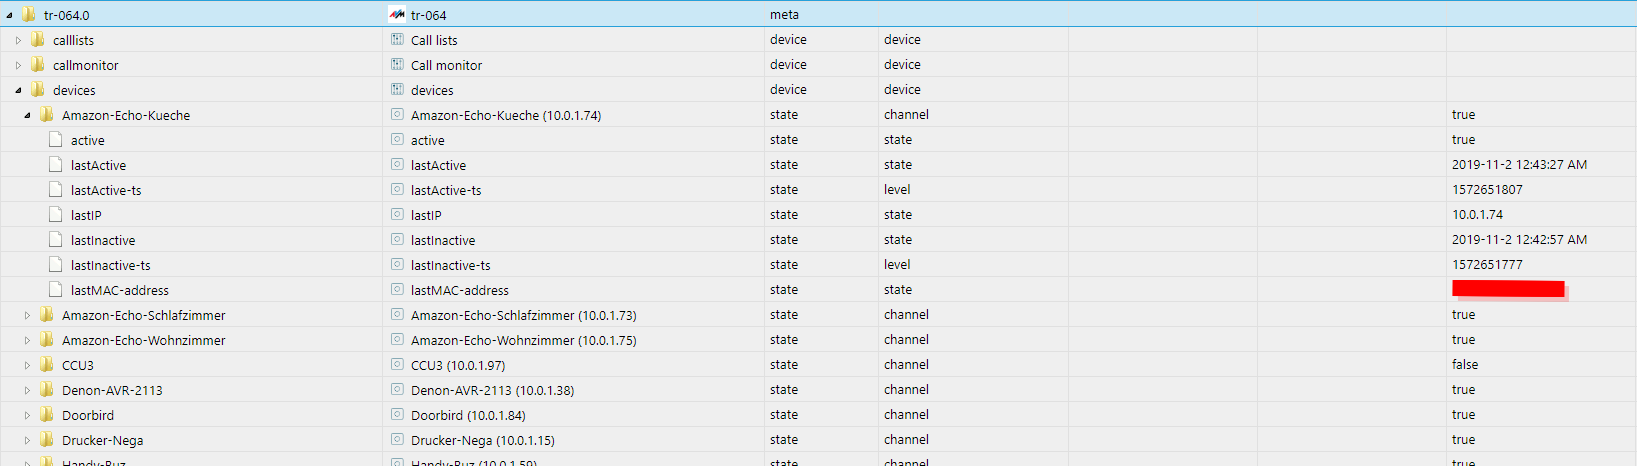Collapse the tr-064.0 root node
The height and width of the screenshot is (466, 1637).
(10, 15)
